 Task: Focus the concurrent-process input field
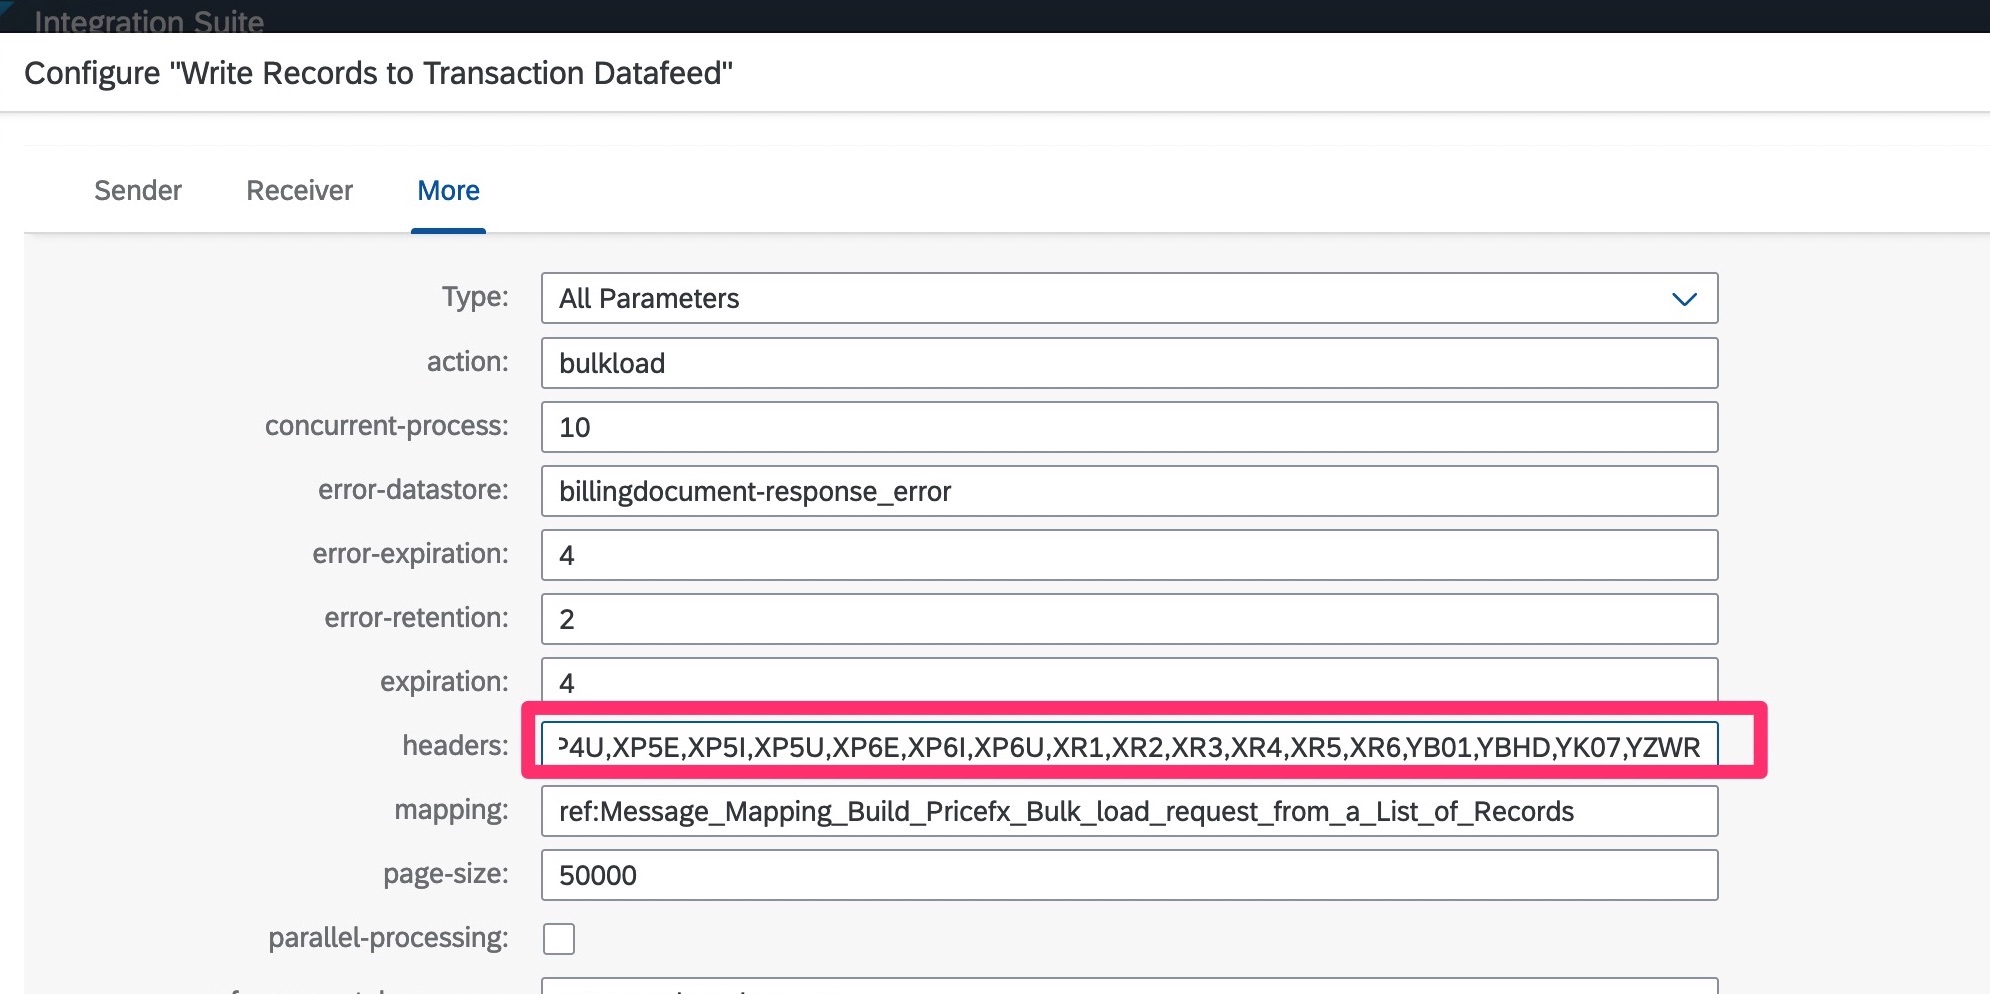[1128, 427]
